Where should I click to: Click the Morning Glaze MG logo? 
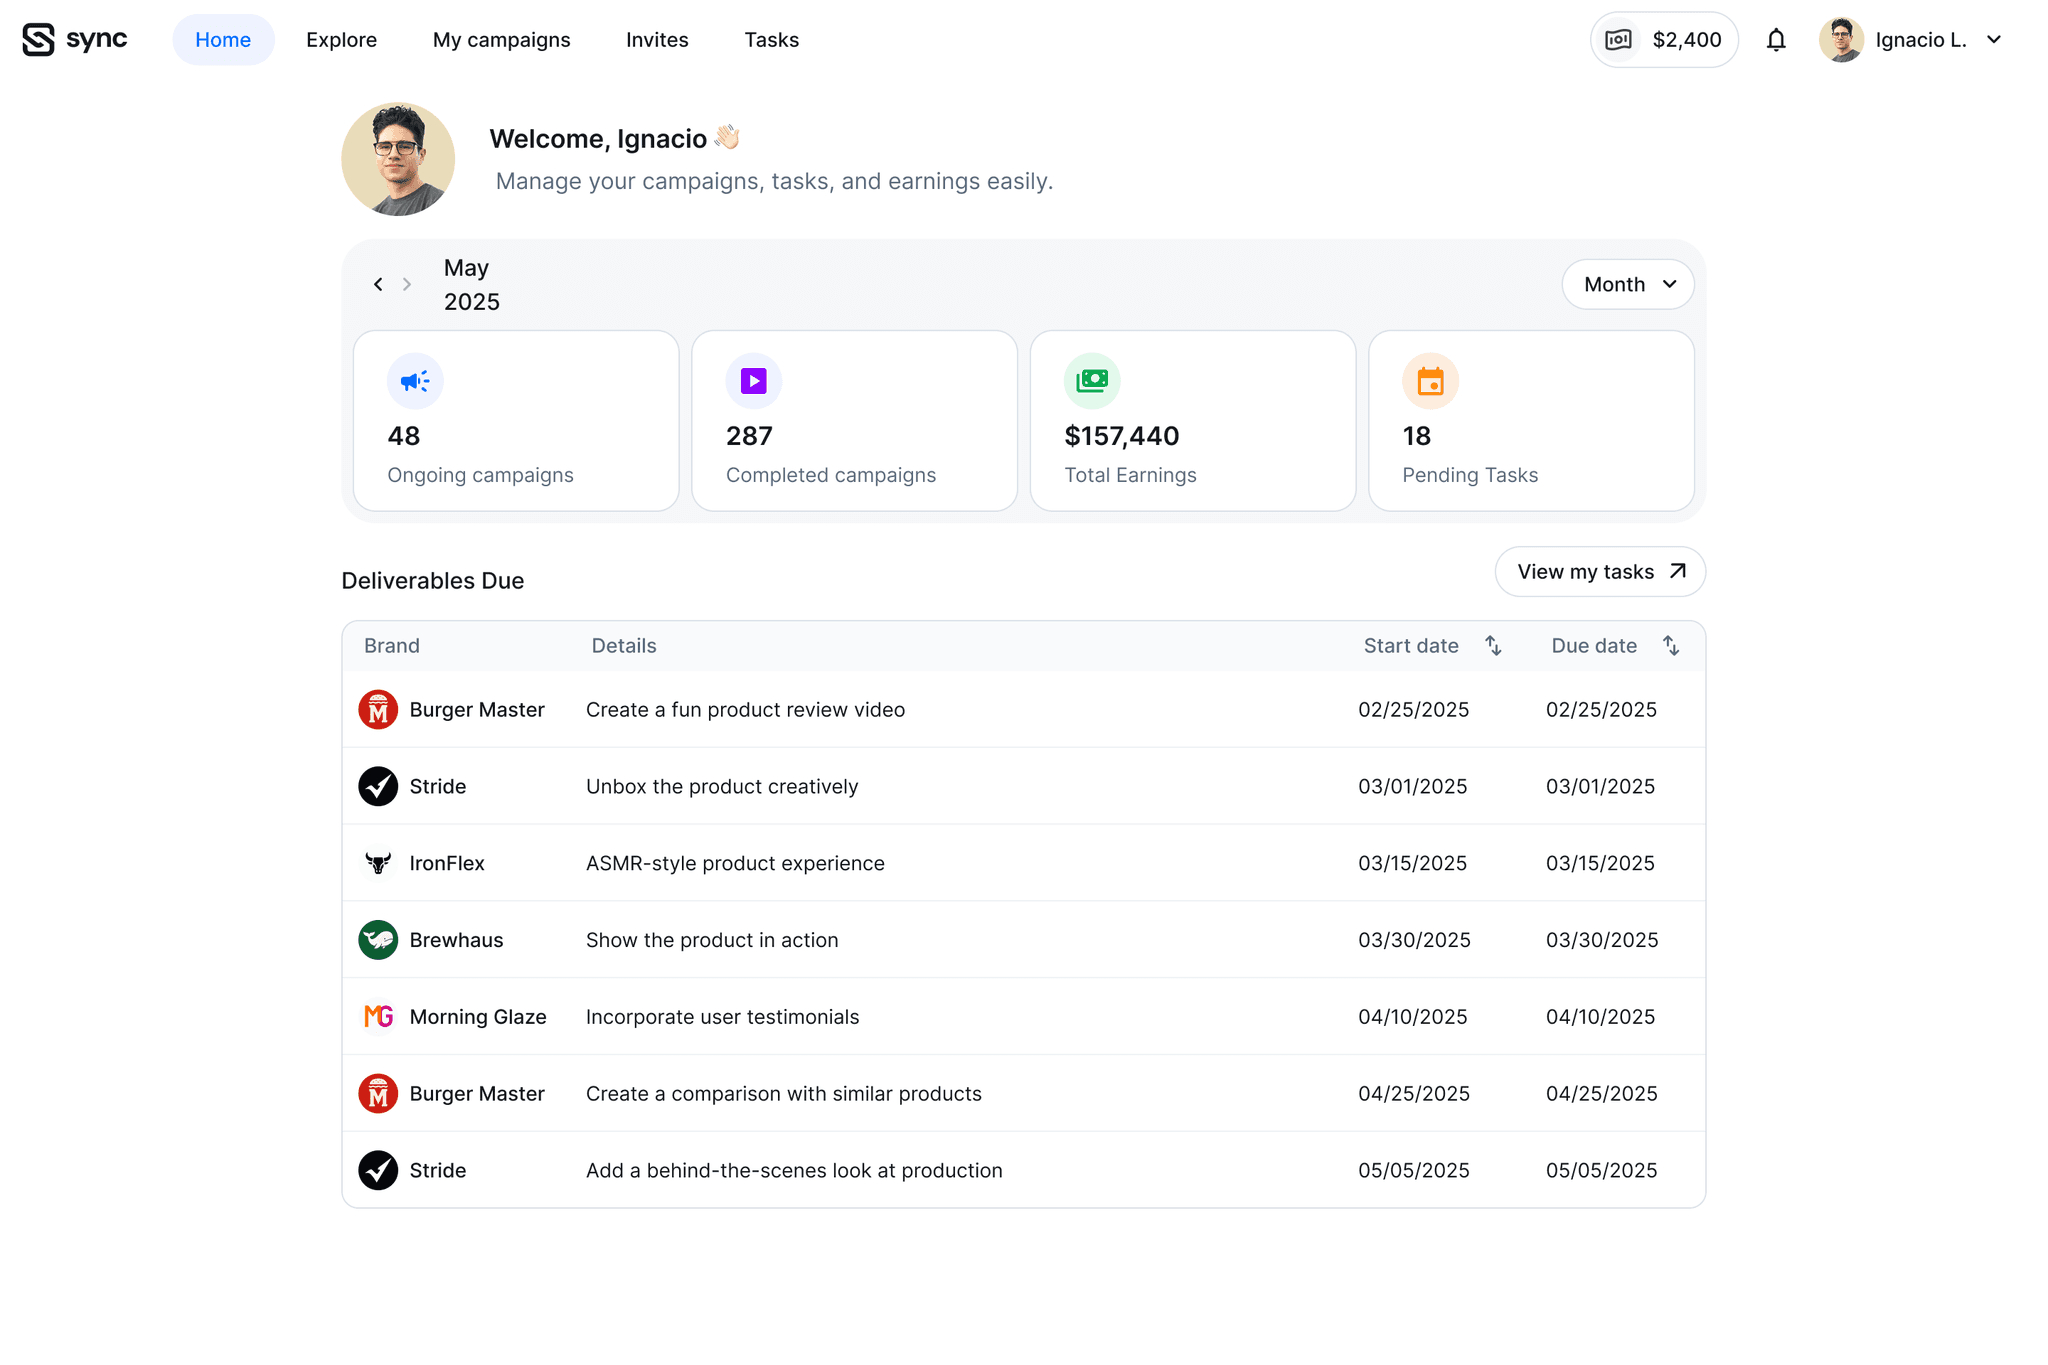[x=377, y=1016]
